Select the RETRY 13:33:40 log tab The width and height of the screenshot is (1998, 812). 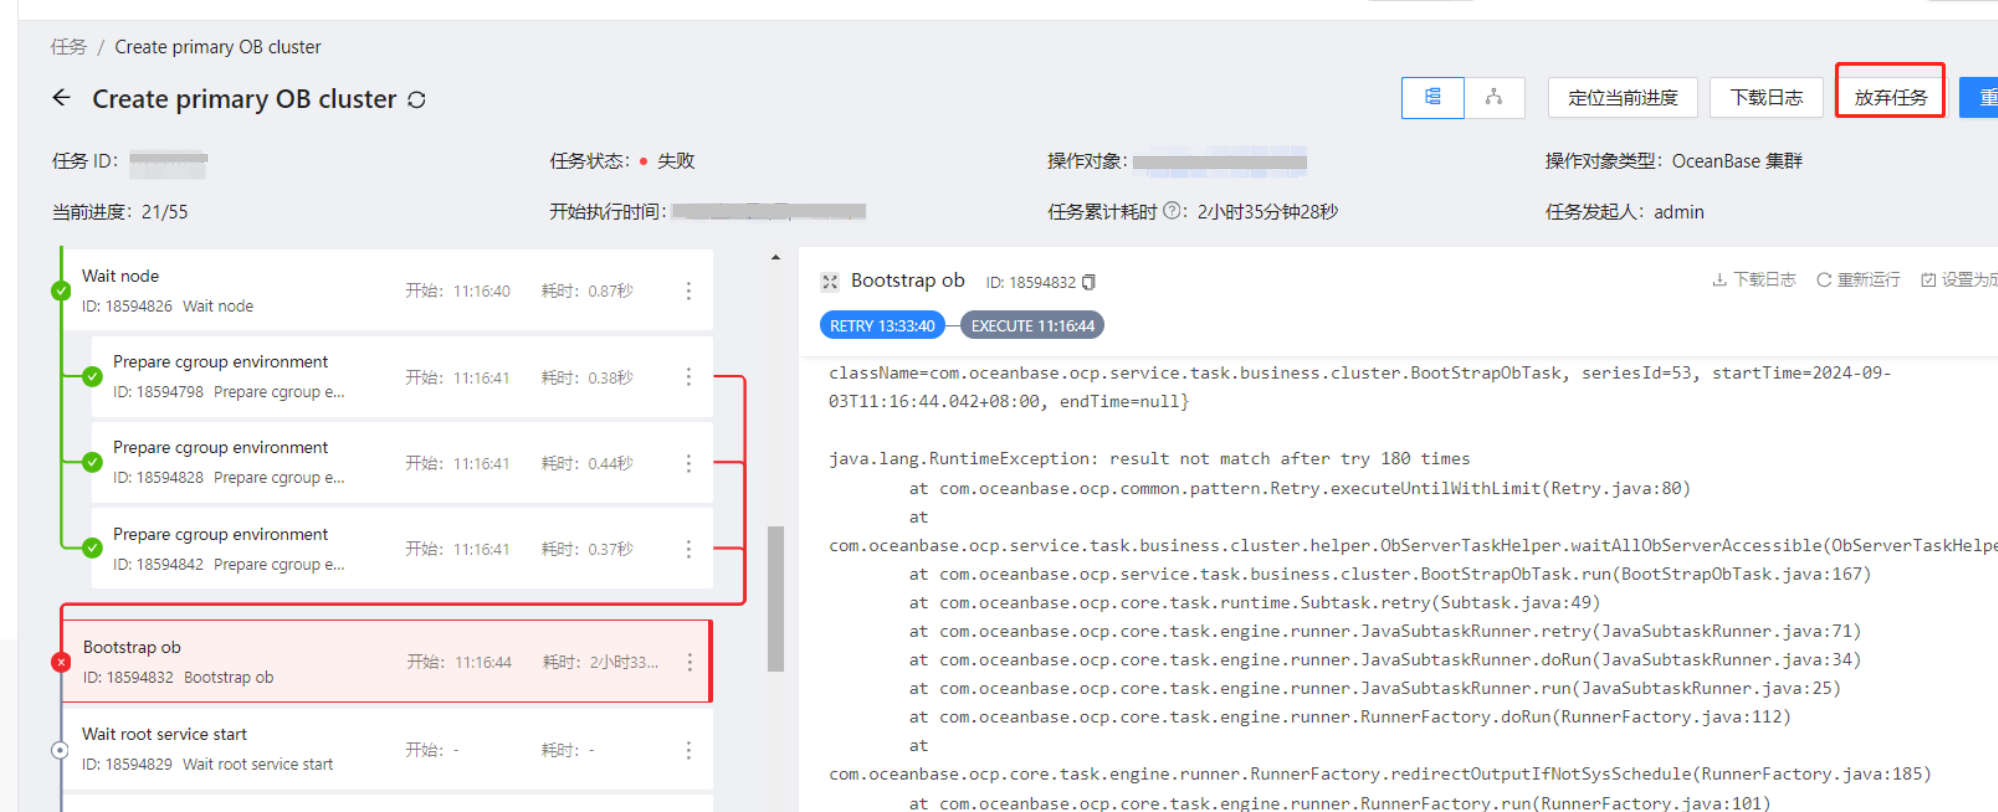882,326
